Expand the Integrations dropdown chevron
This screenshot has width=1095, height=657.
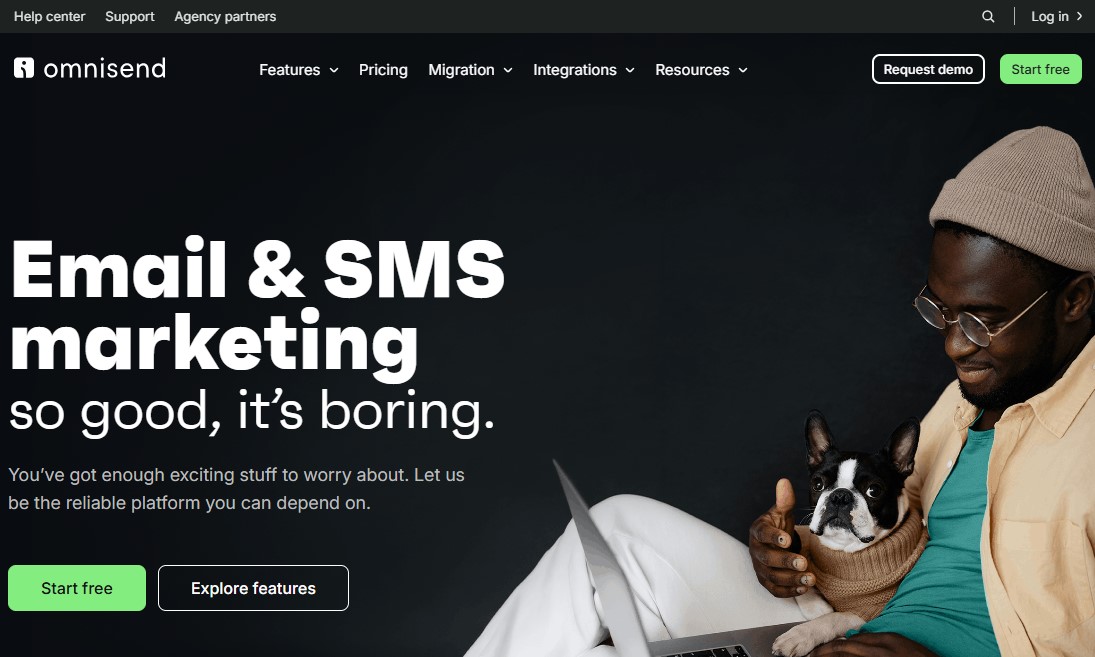(x=630, y=70)
